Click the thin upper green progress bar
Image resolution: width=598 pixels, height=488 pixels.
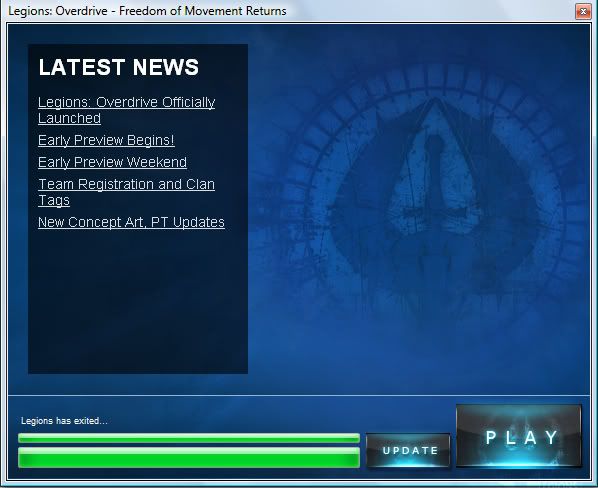click(x=189, y=438)
